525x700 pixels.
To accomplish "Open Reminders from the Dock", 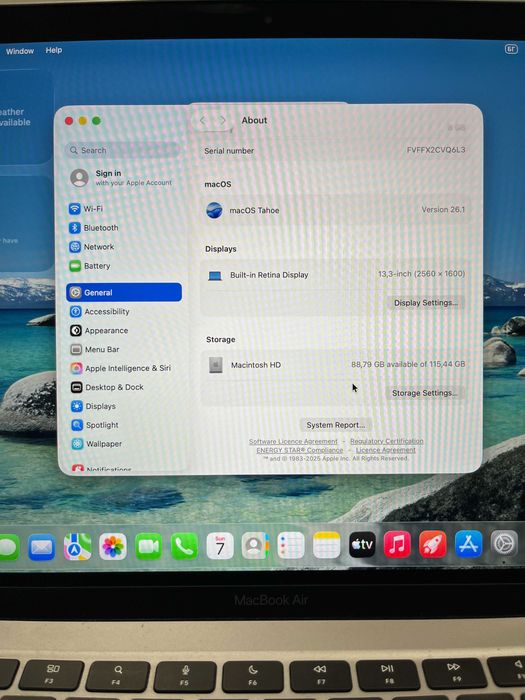I will click(291, 545).
